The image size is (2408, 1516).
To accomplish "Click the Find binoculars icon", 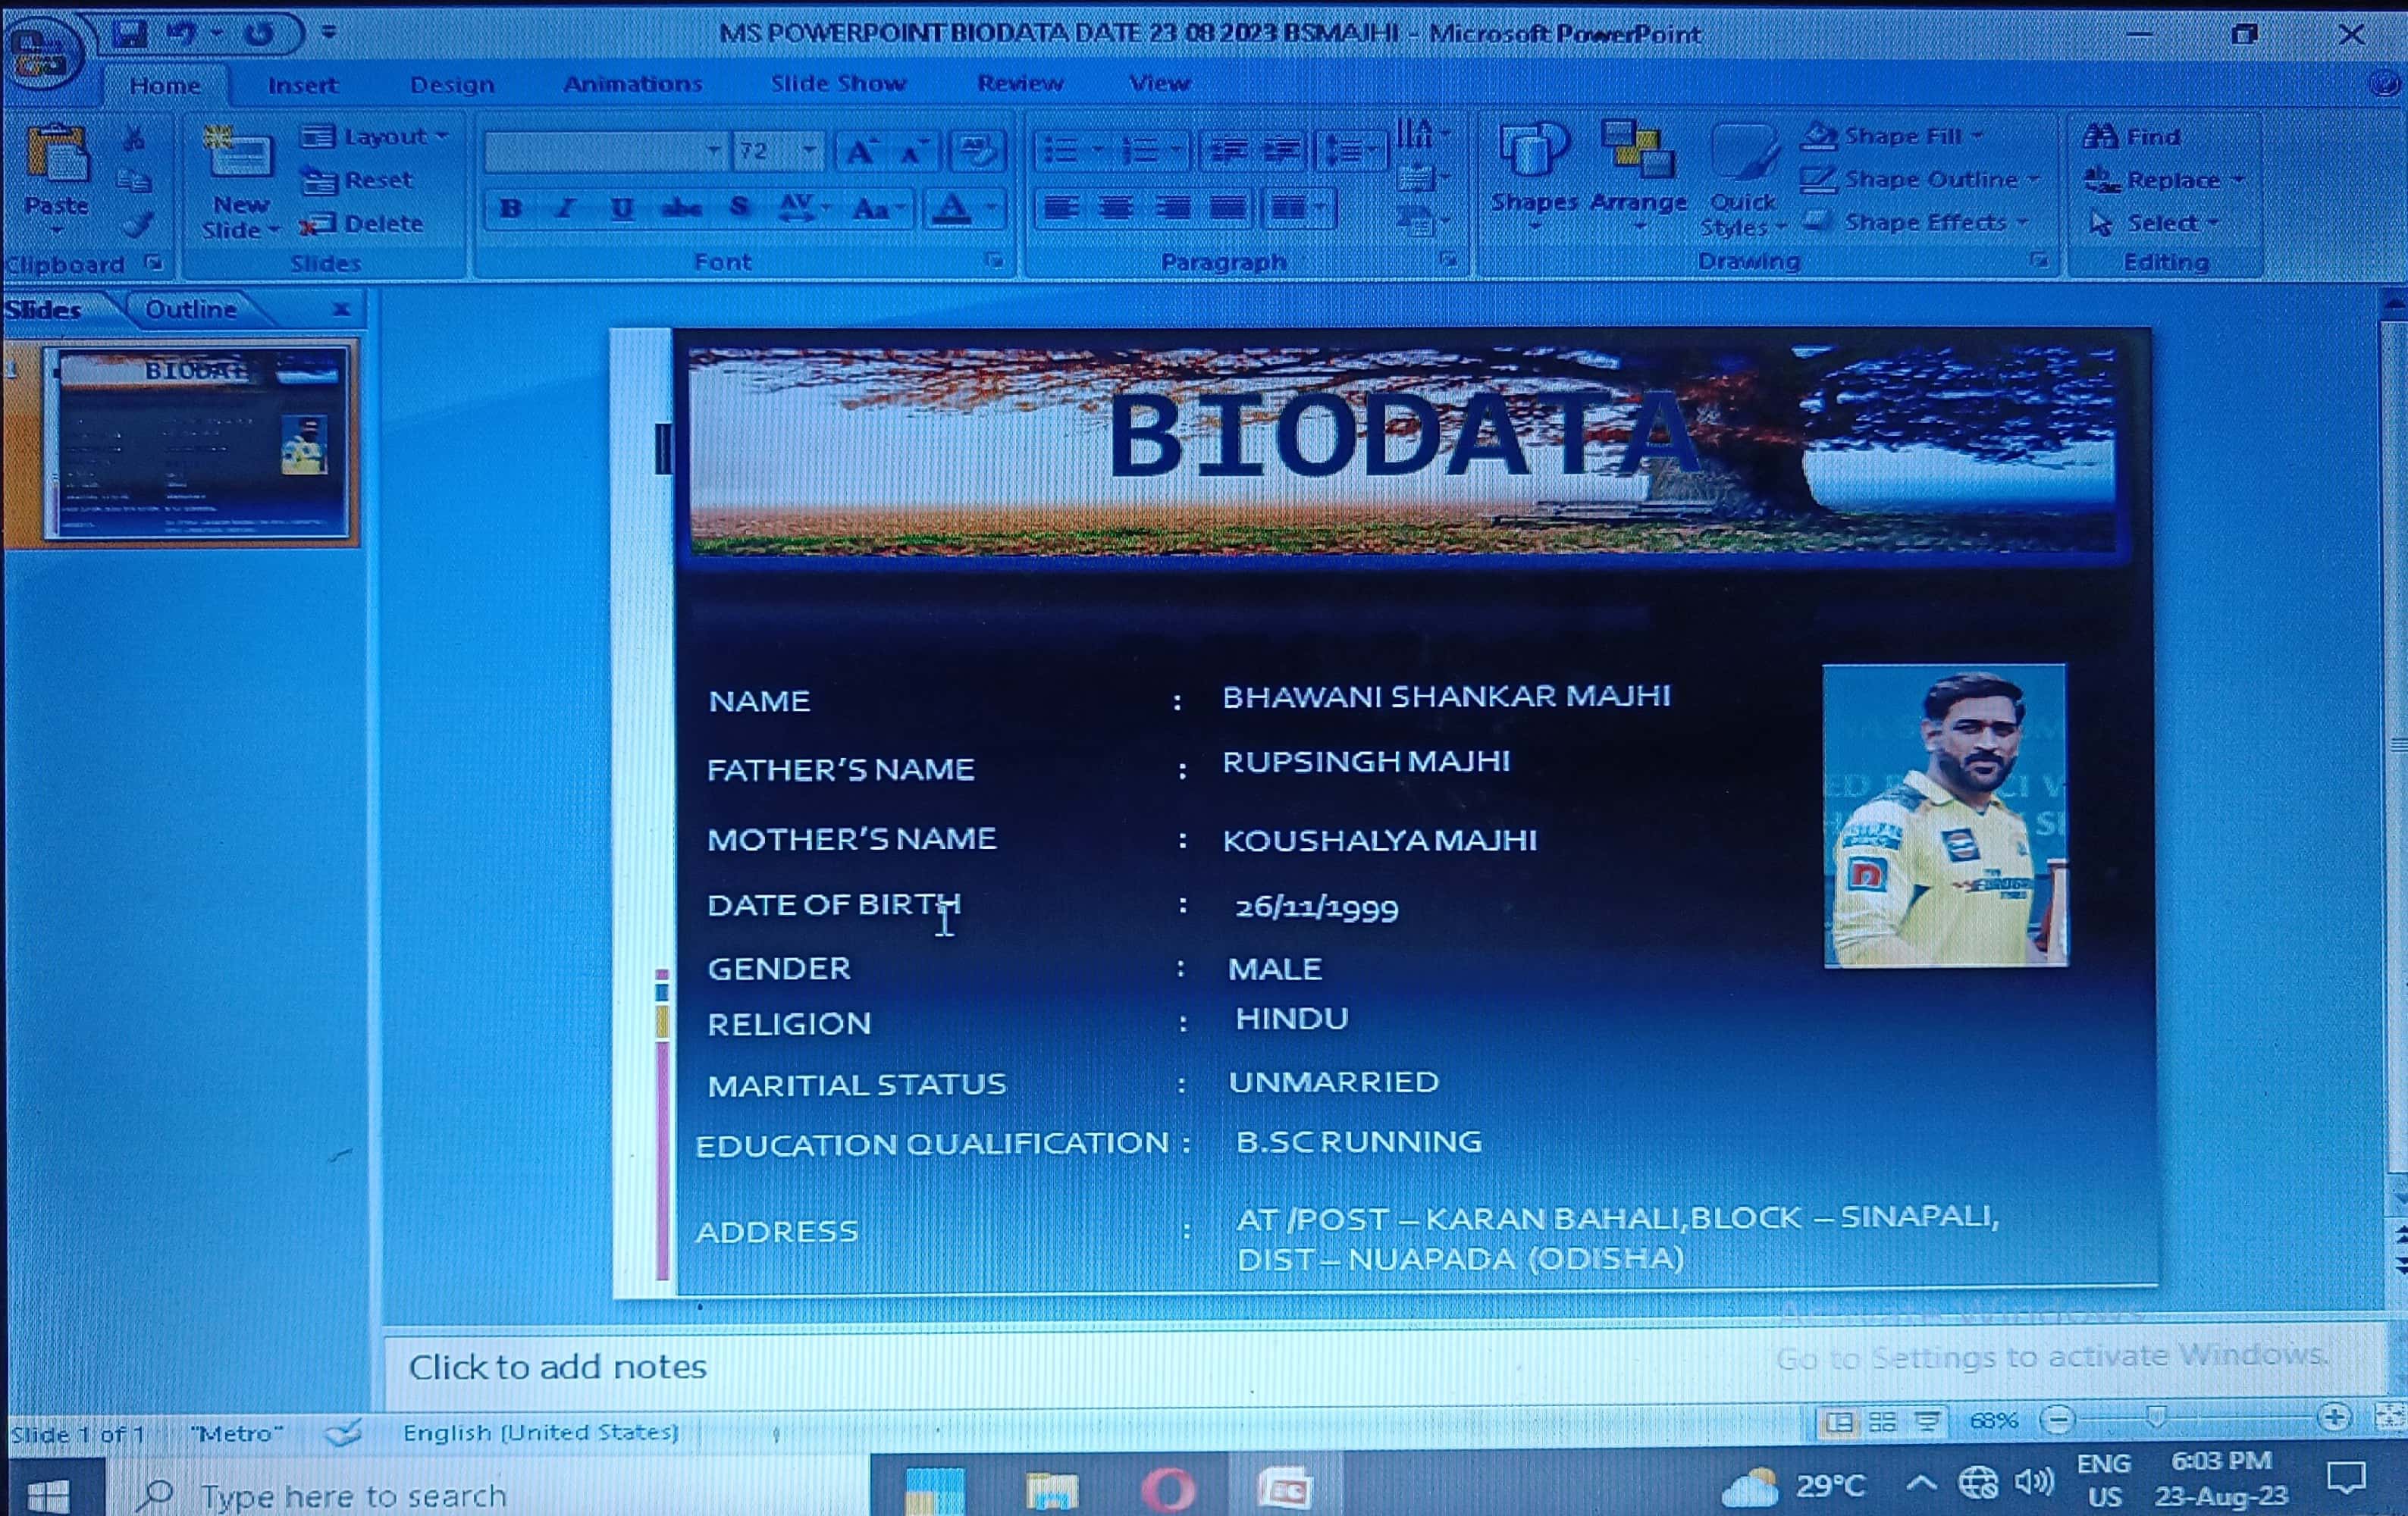I will [x=2100, y=136].
